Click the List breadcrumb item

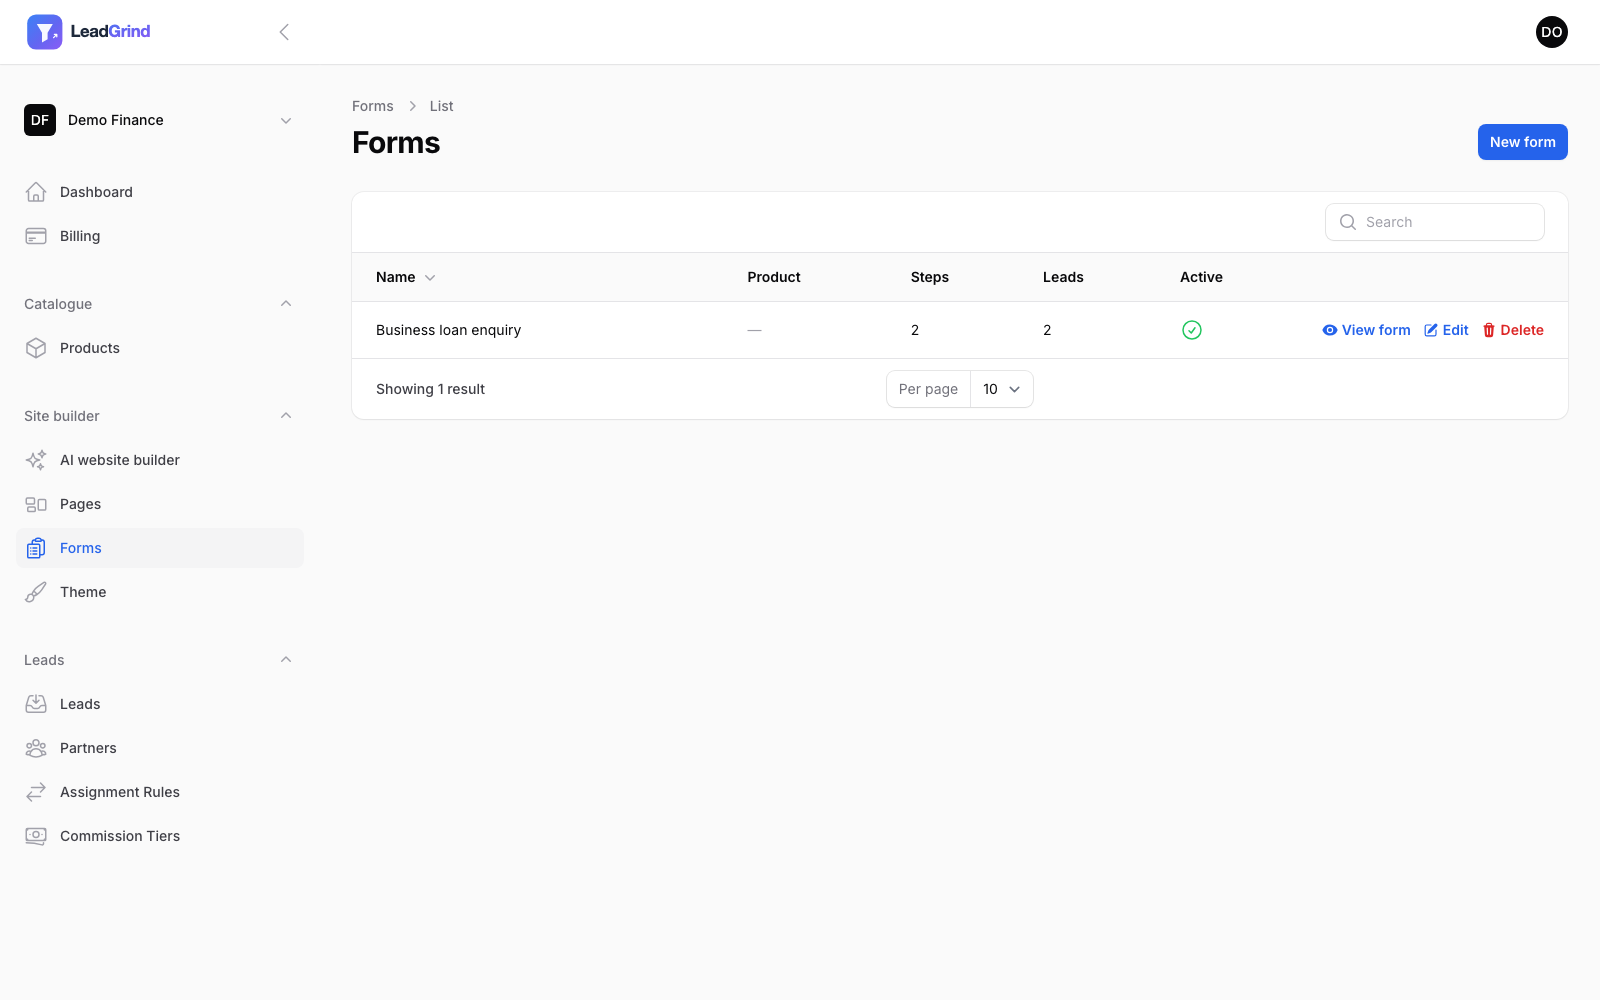tap(441, 106)
